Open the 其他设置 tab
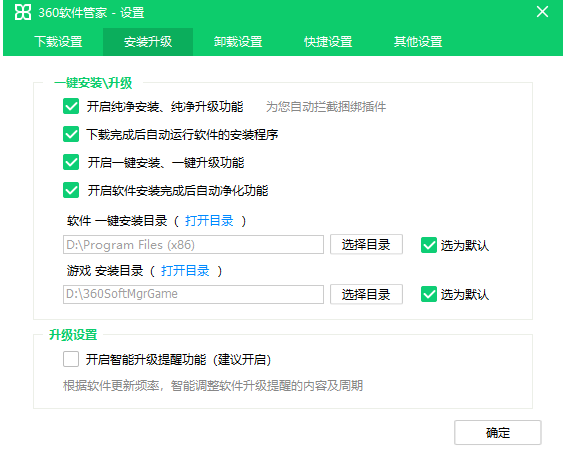The width and height of the screenshot is (564, 449). coord(418,42)
